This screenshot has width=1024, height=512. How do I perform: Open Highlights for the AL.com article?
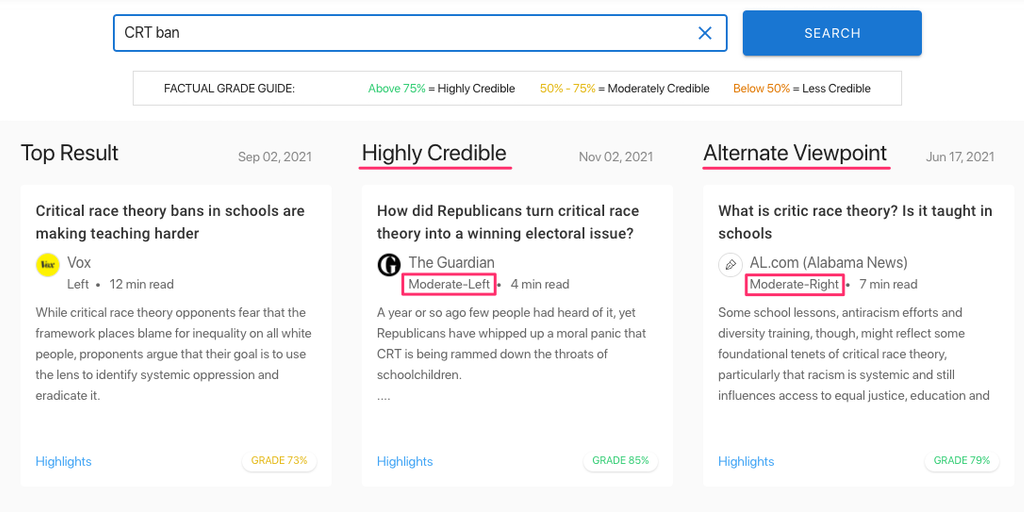click(746, 461)
